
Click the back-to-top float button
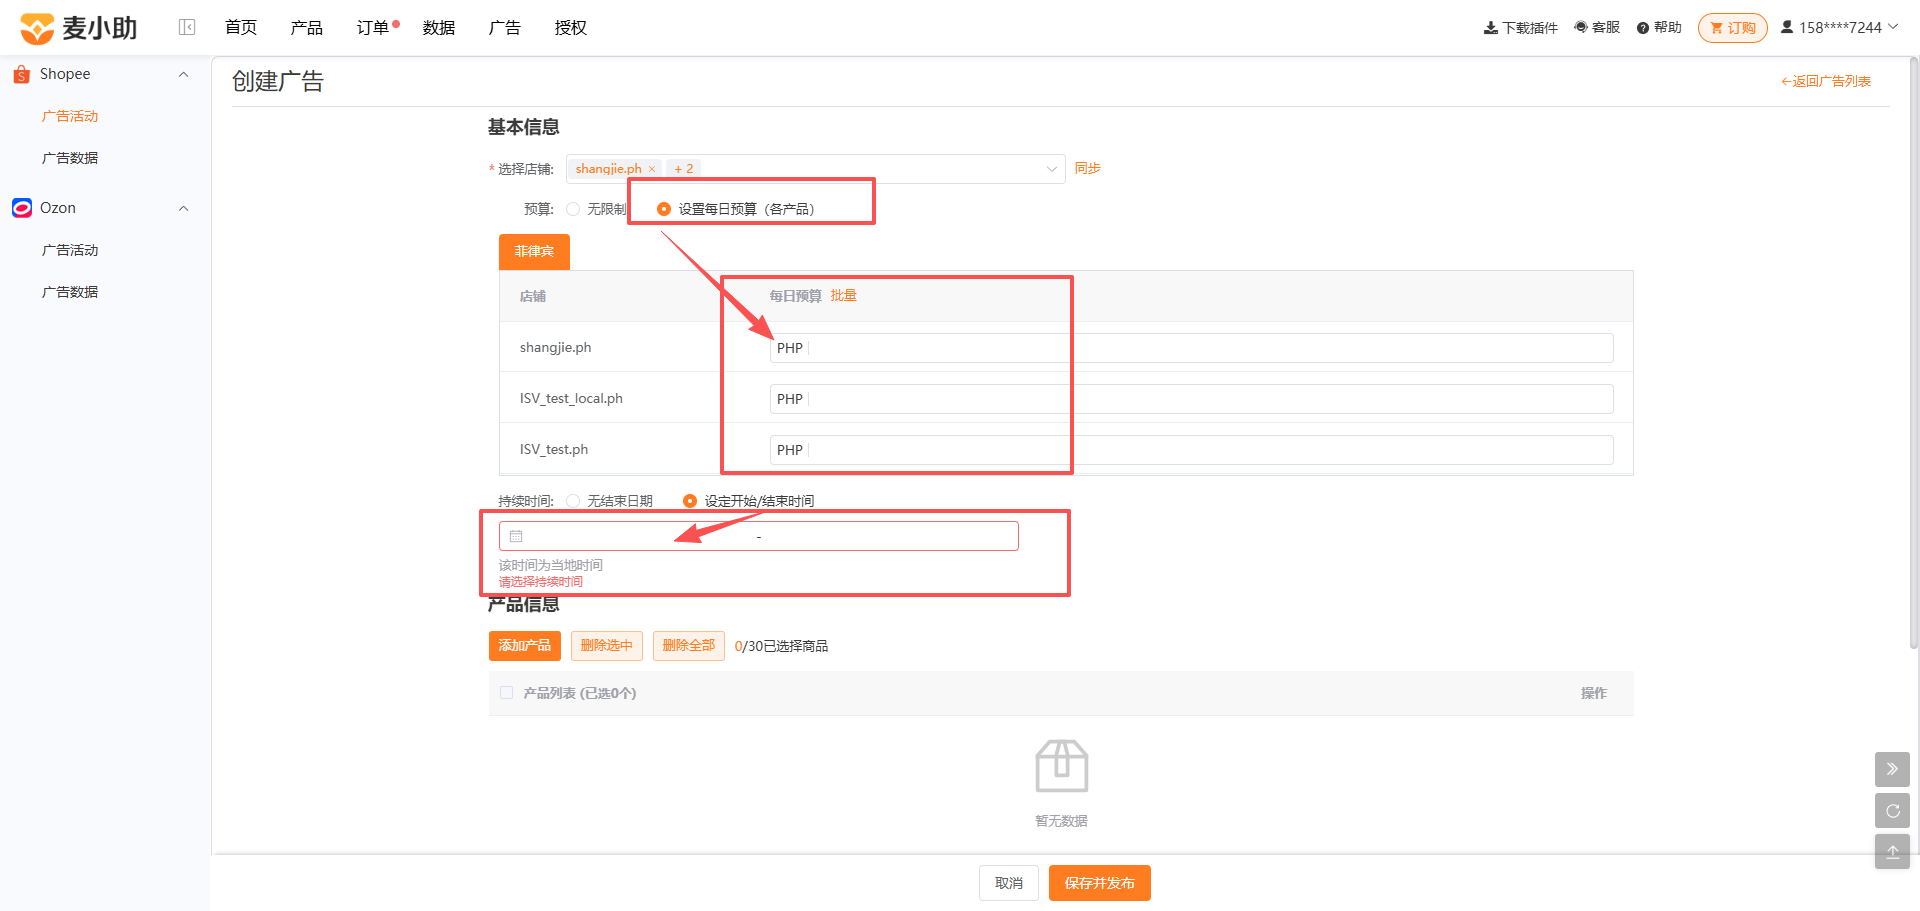[x=1892, y=852]
